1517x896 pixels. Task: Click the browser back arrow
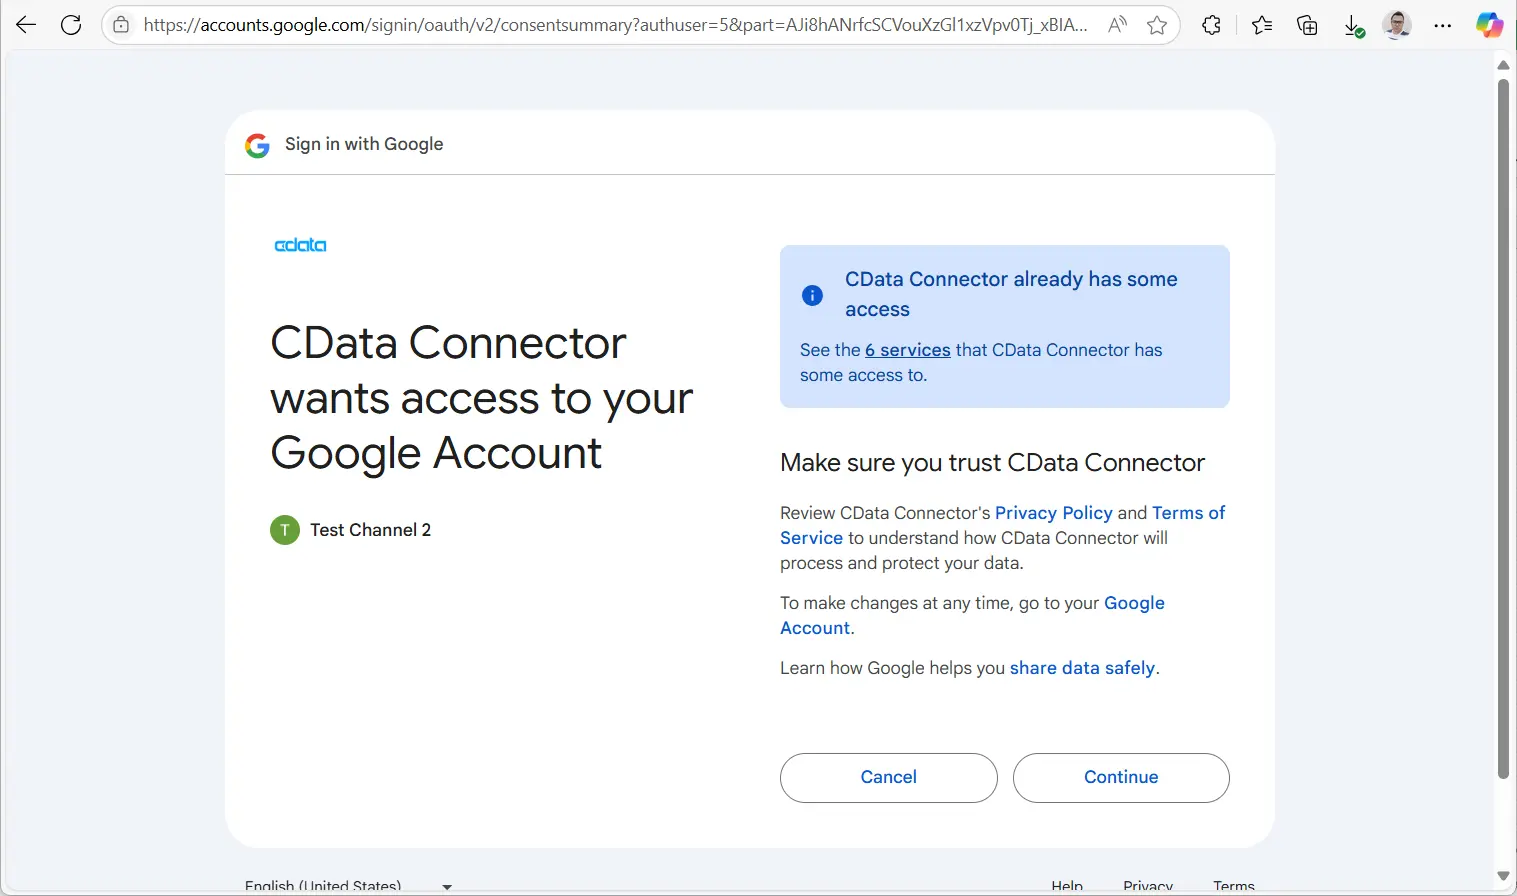[25, 24]
